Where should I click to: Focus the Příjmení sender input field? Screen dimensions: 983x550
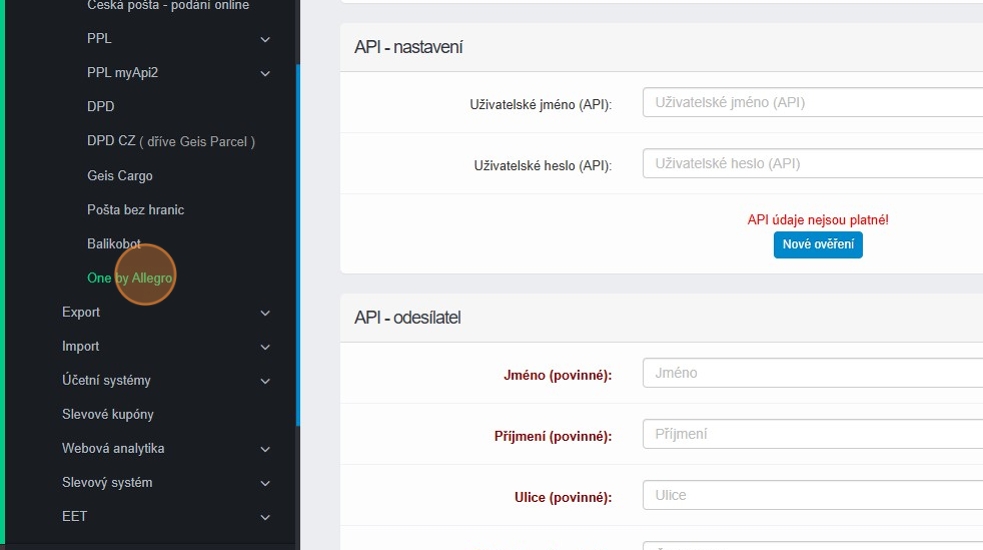tap(812, 434)
